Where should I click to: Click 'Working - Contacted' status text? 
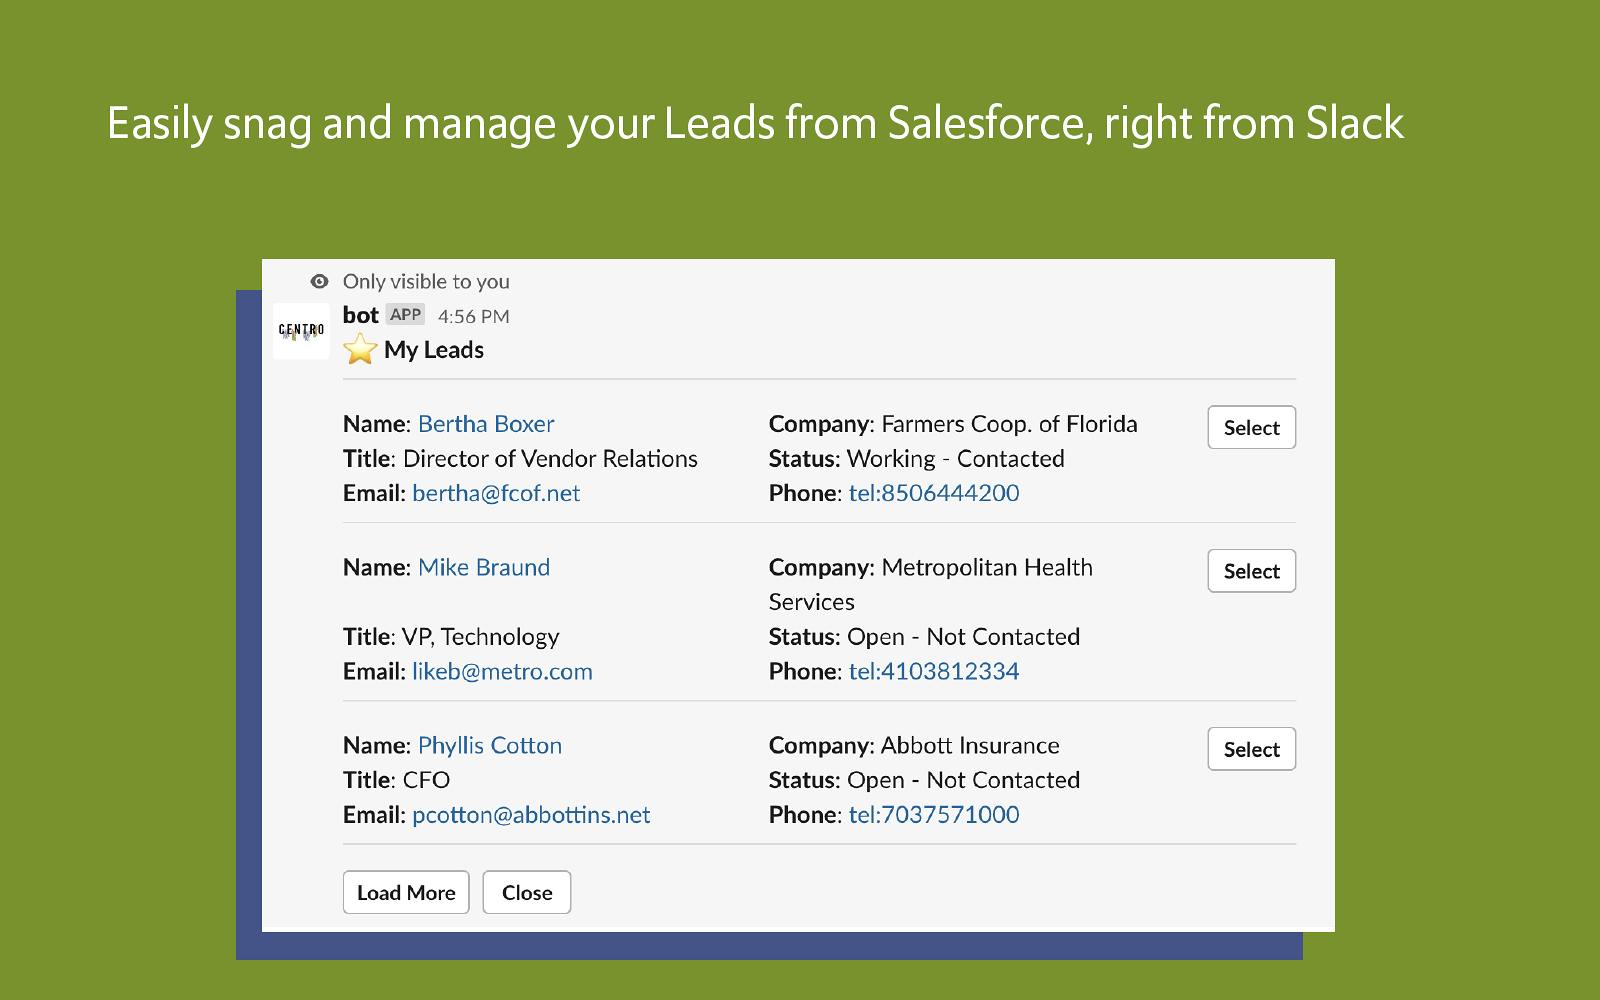point(956,459)
